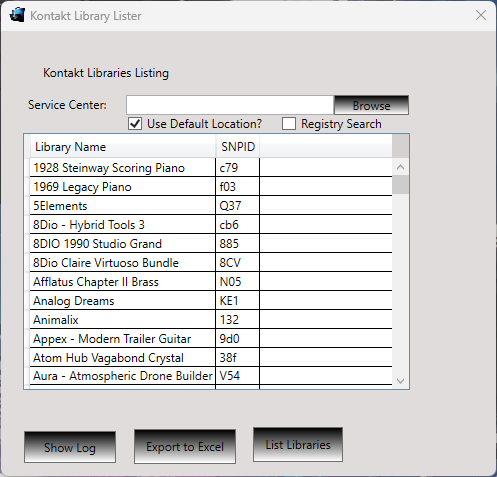
Task: Select Appex - Modern Trailer Guitar row
Action: pyautogui.click(x=211, y=338)
